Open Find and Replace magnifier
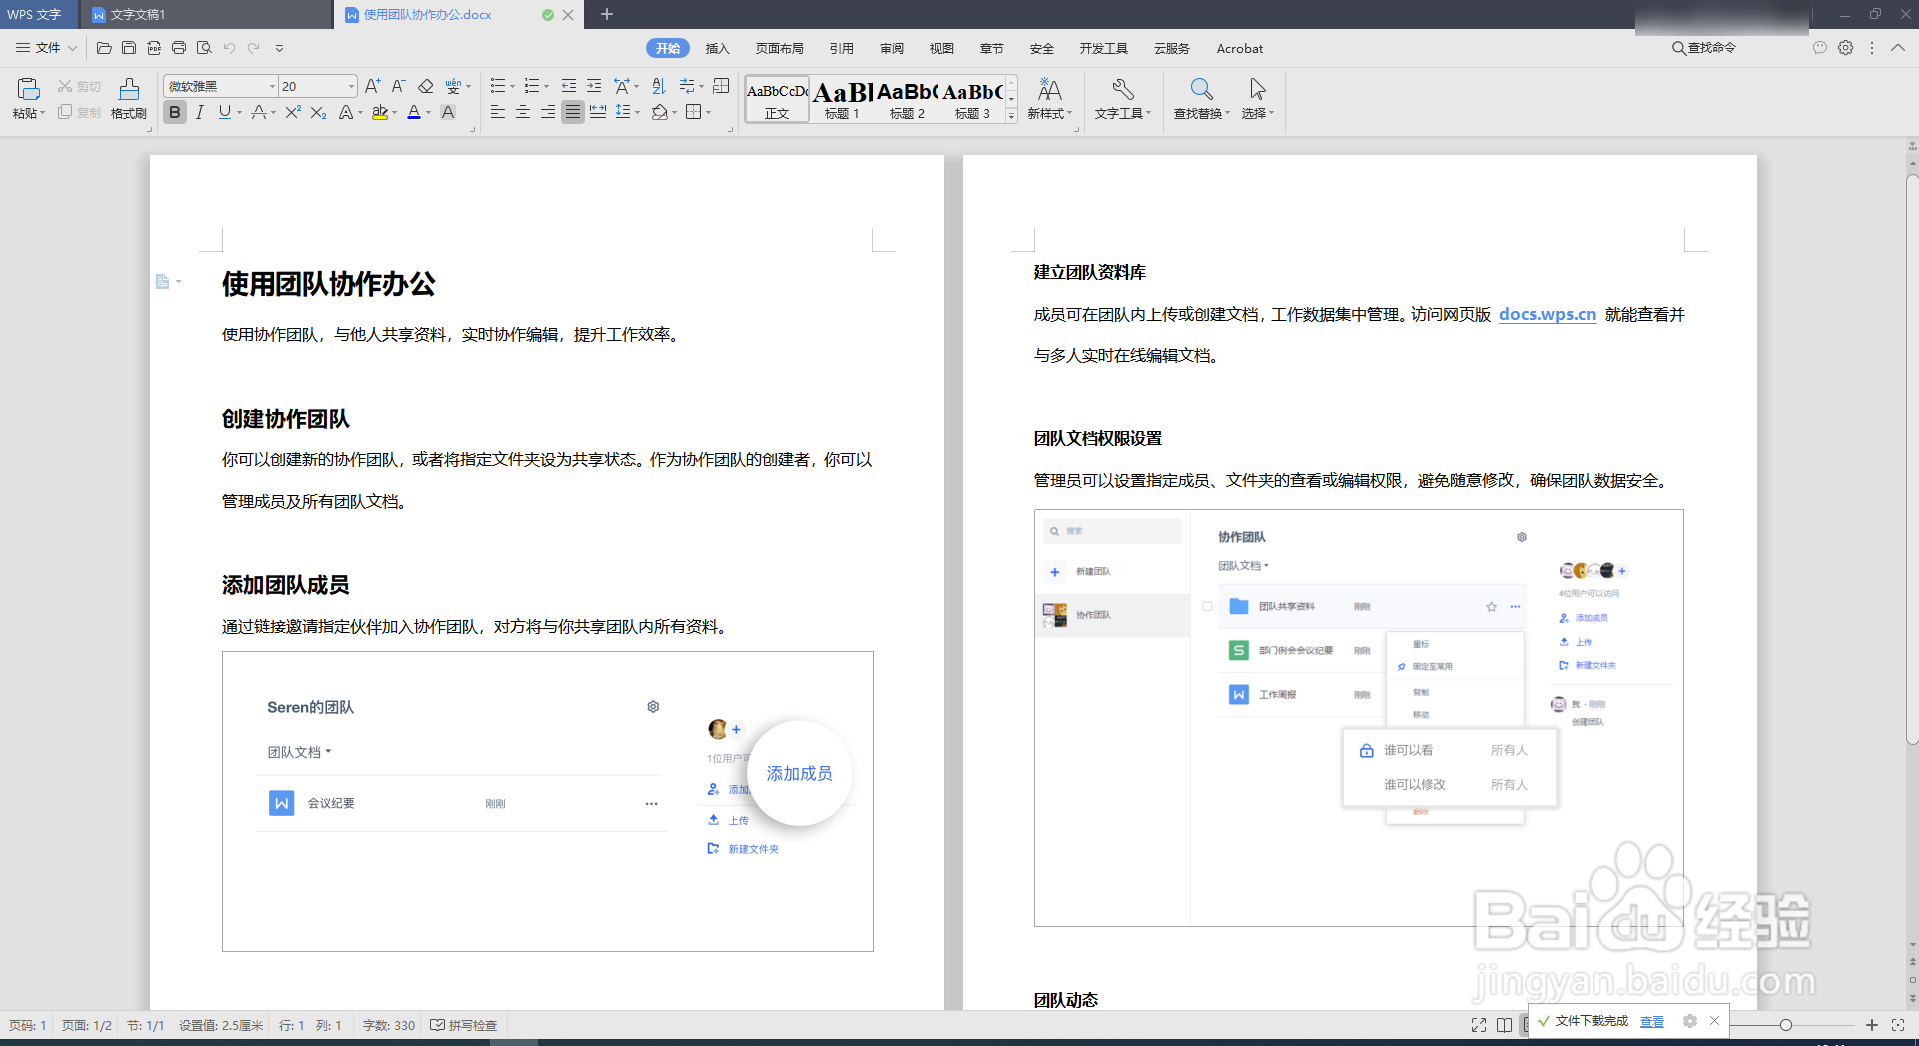Viewport: 1919px width, 1046px height. pyautogui.click(x=1202, y=89)
